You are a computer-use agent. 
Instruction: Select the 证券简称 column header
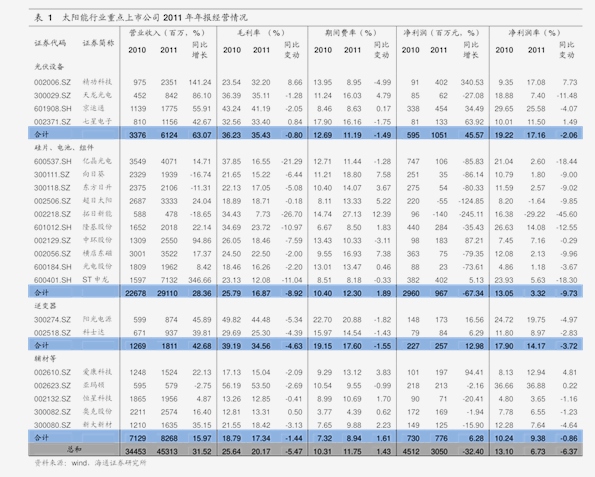point(98,43)
